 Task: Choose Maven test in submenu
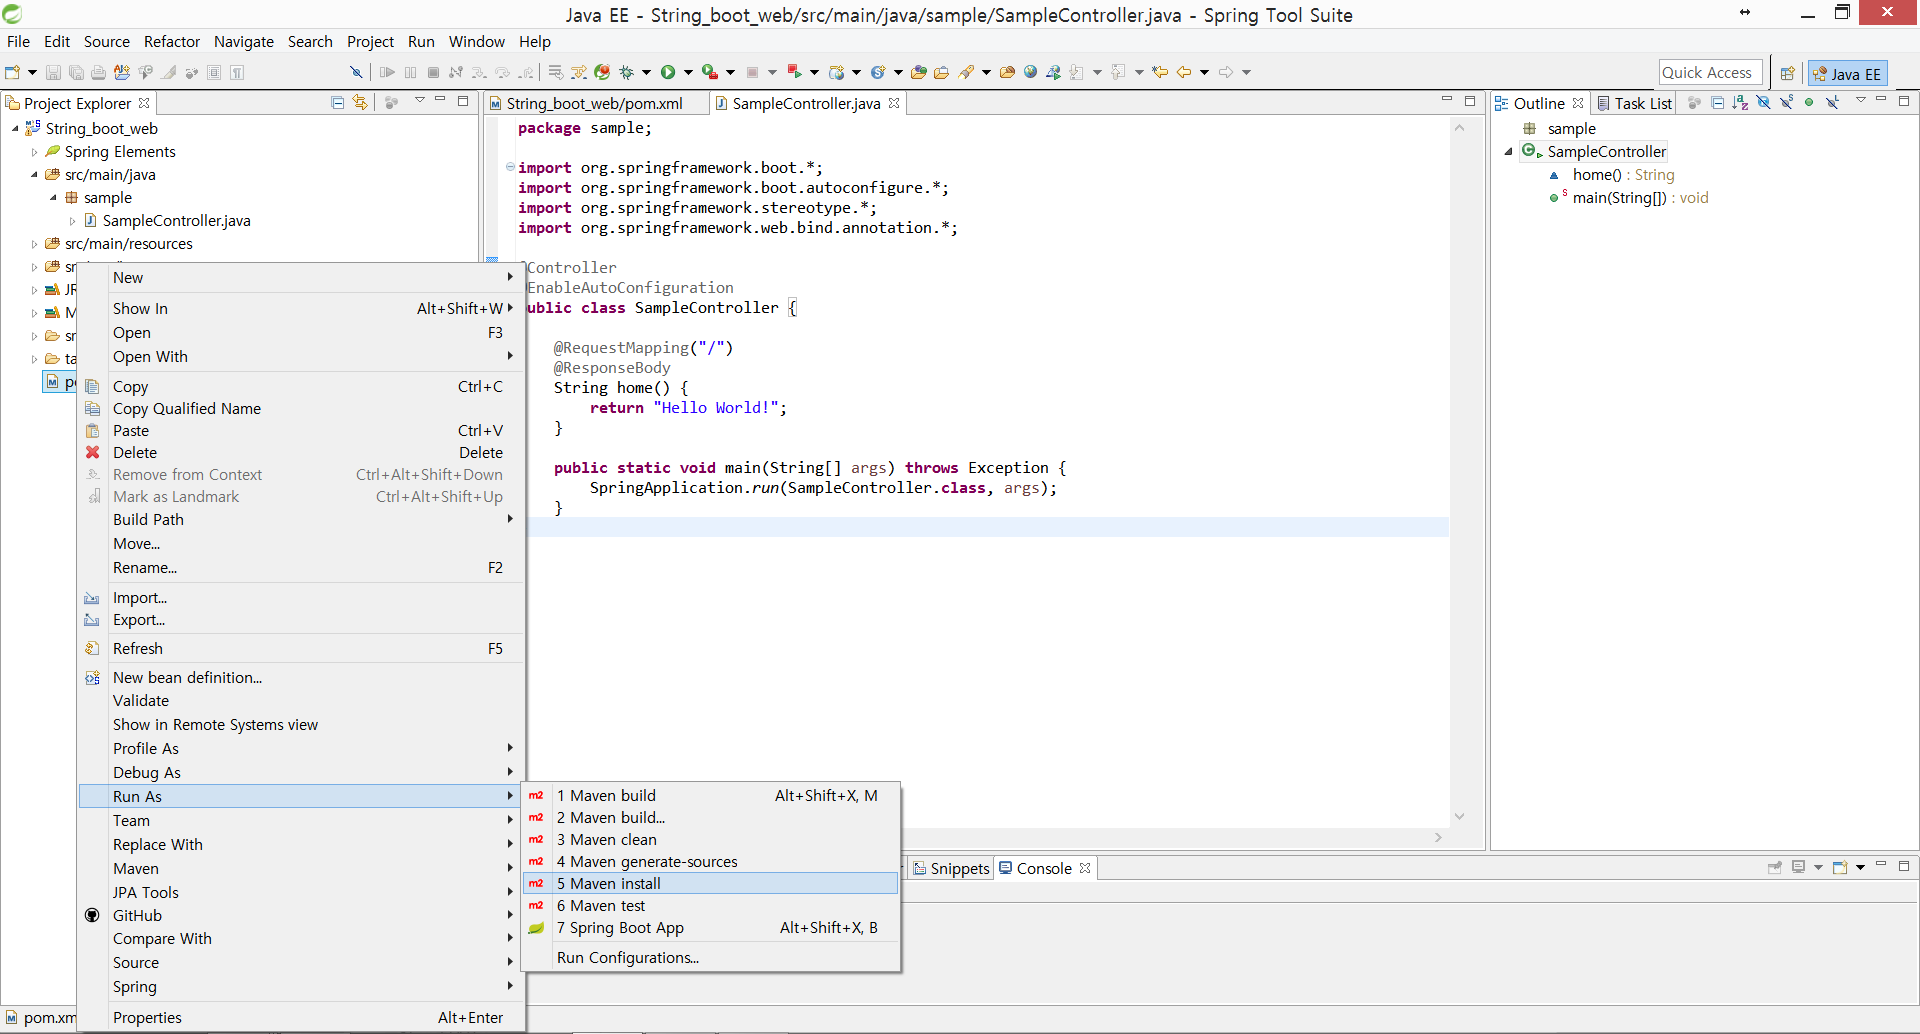[711, 905]
